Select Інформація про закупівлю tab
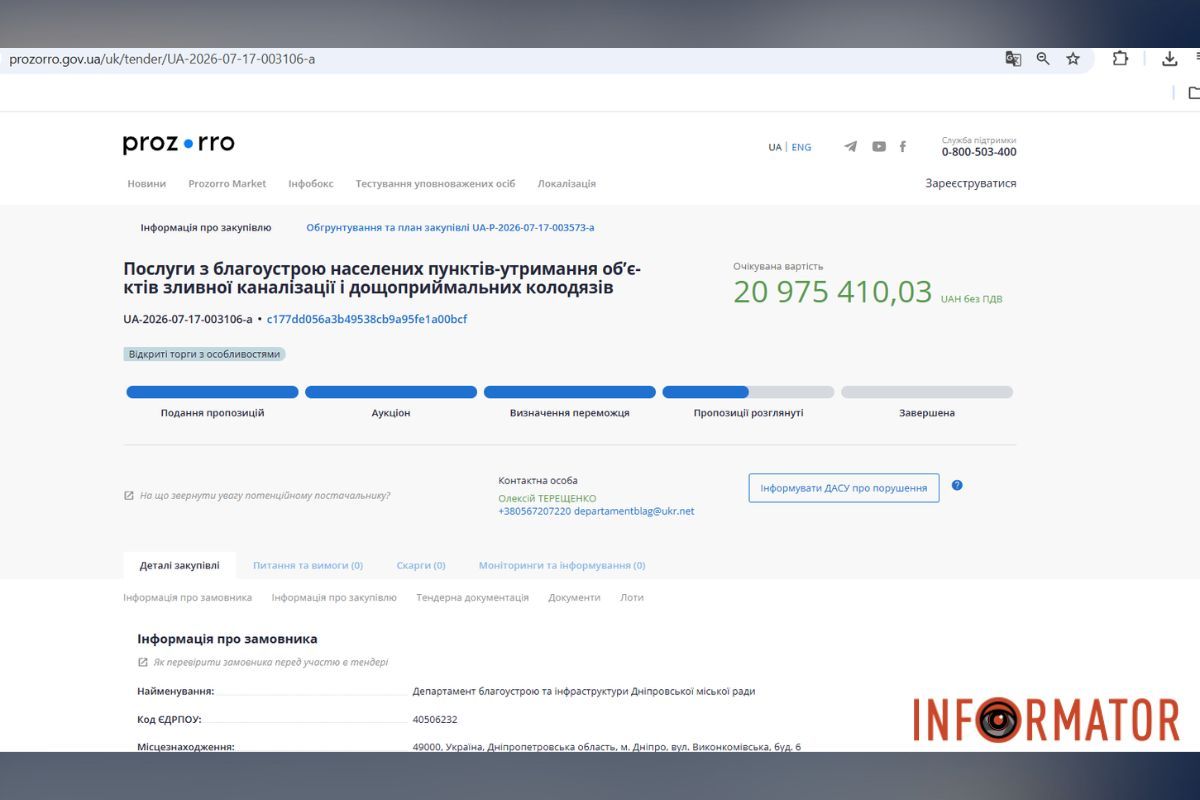 pos(206,227)
